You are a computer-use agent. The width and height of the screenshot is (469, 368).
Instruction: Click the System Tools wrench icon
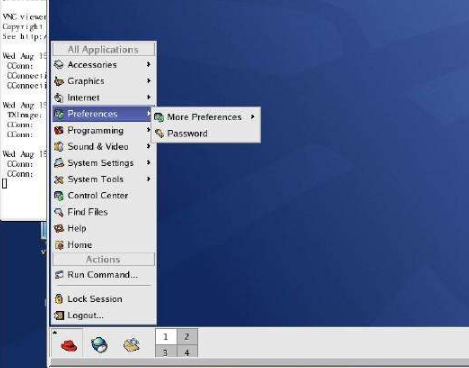[59, 179]
